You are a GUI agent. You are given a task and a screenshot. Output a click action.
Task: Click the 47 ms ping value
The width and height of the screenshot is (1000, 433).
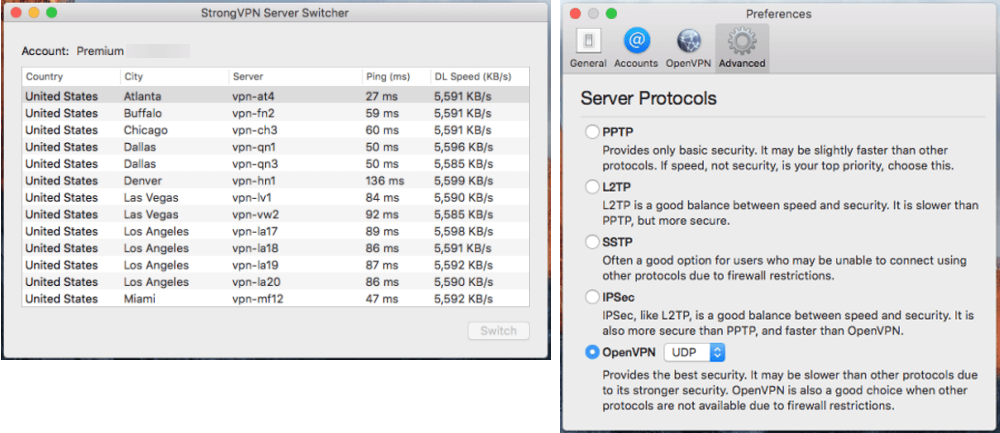[x=382, y=298]
